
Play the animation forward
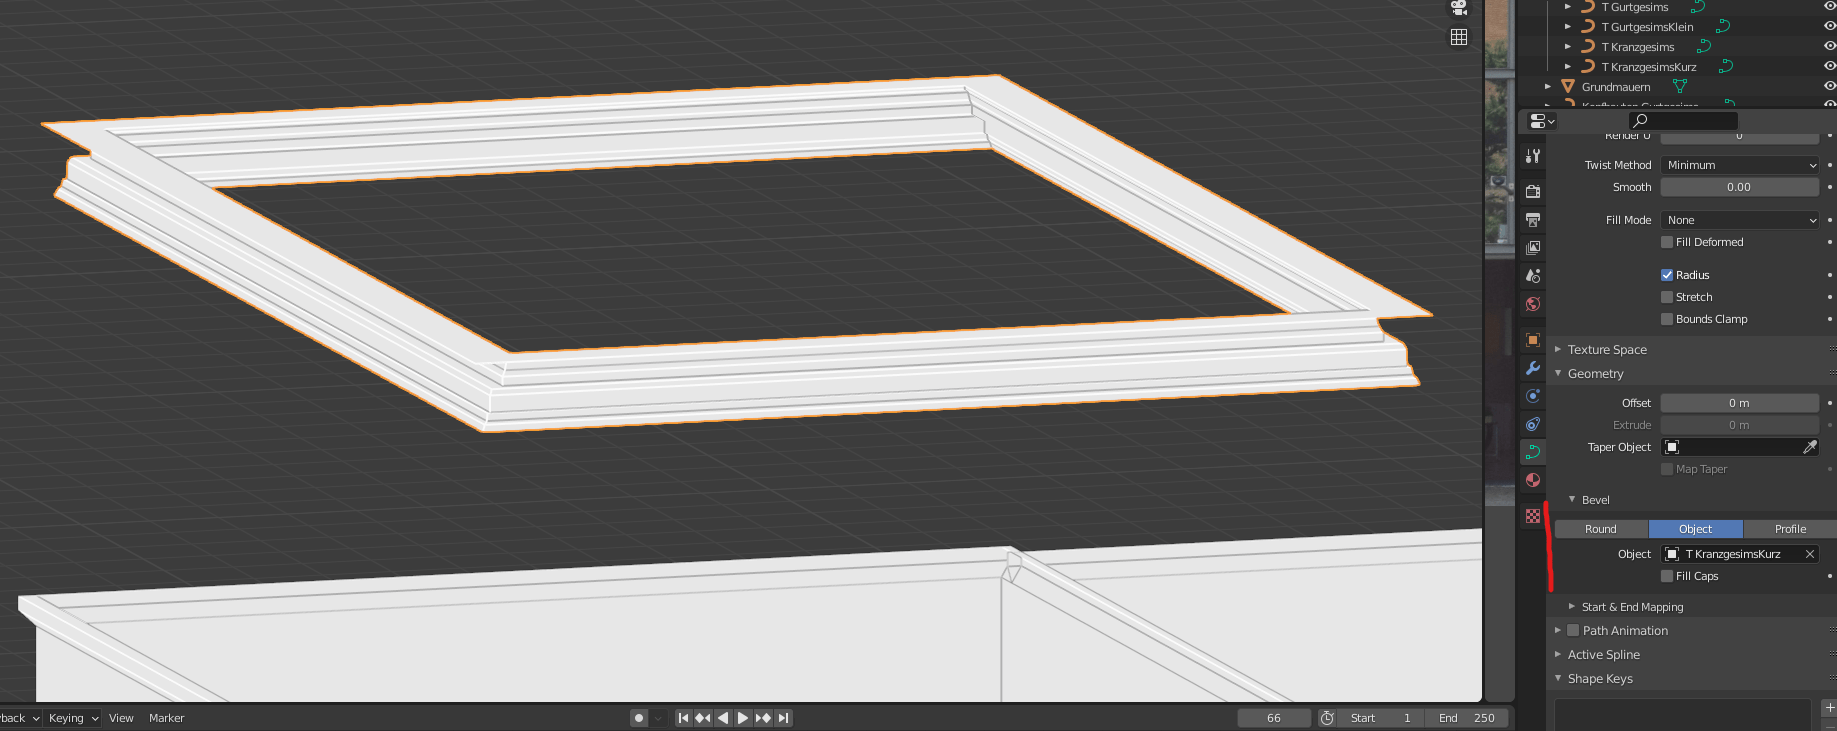(743, 718)
